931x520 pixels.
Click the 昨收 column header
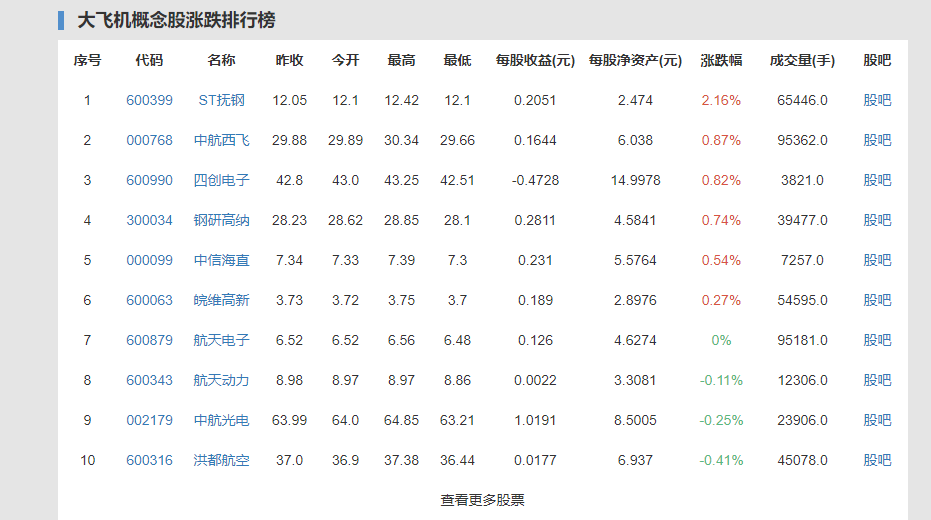point(289,61)
